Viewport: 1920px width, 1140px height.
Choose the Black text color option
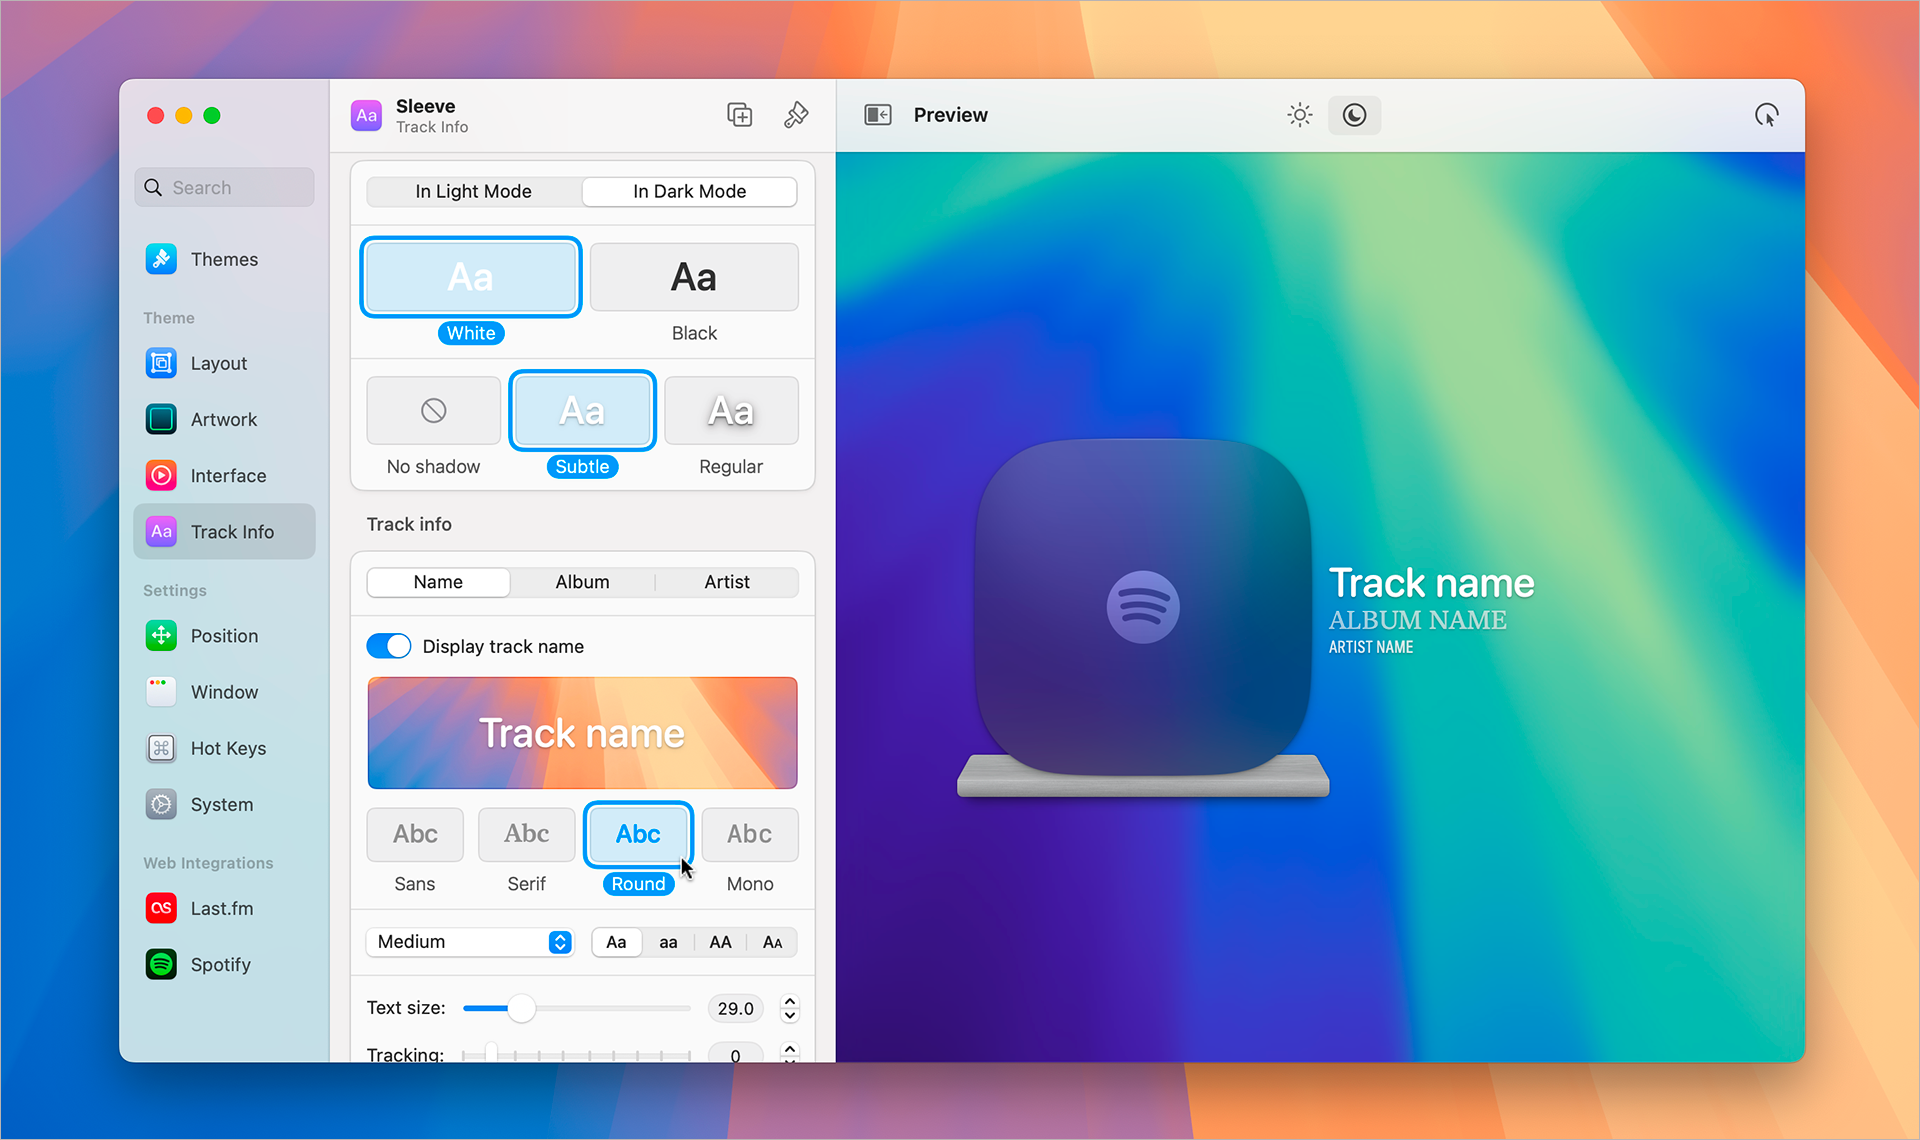(694, 277)
